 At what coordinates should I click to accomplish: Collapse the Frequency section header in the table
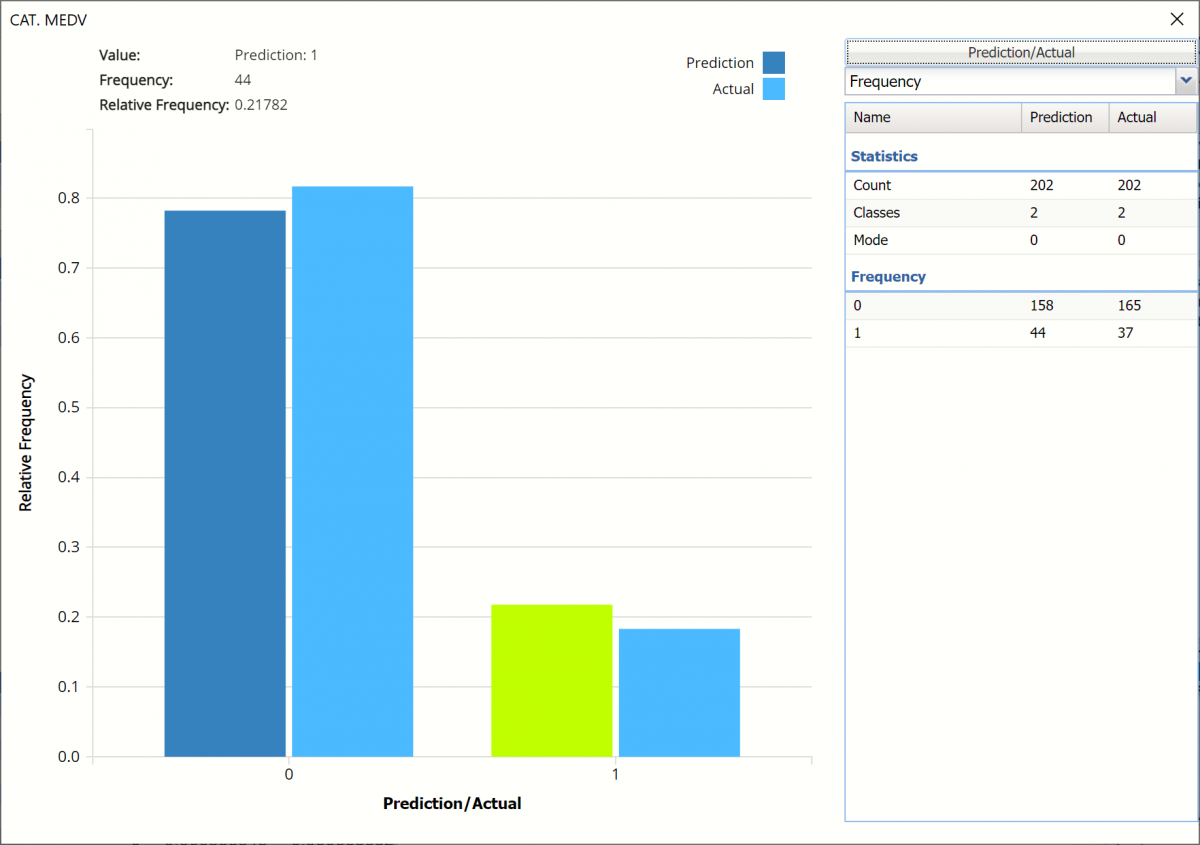(889, 276)
